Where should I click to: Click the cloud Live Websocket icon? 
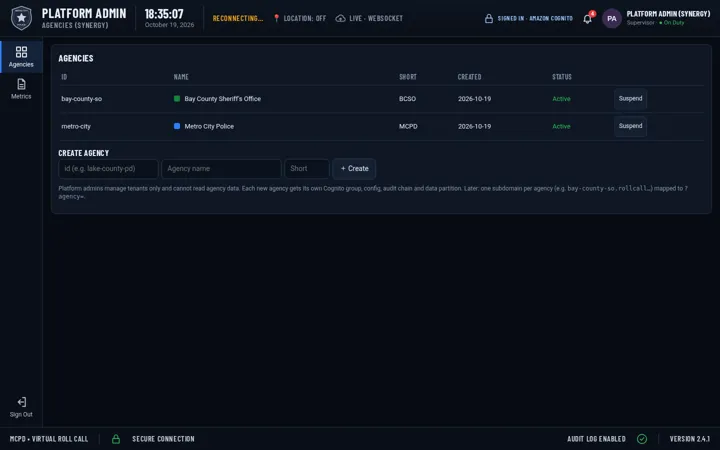pos(340,18)
